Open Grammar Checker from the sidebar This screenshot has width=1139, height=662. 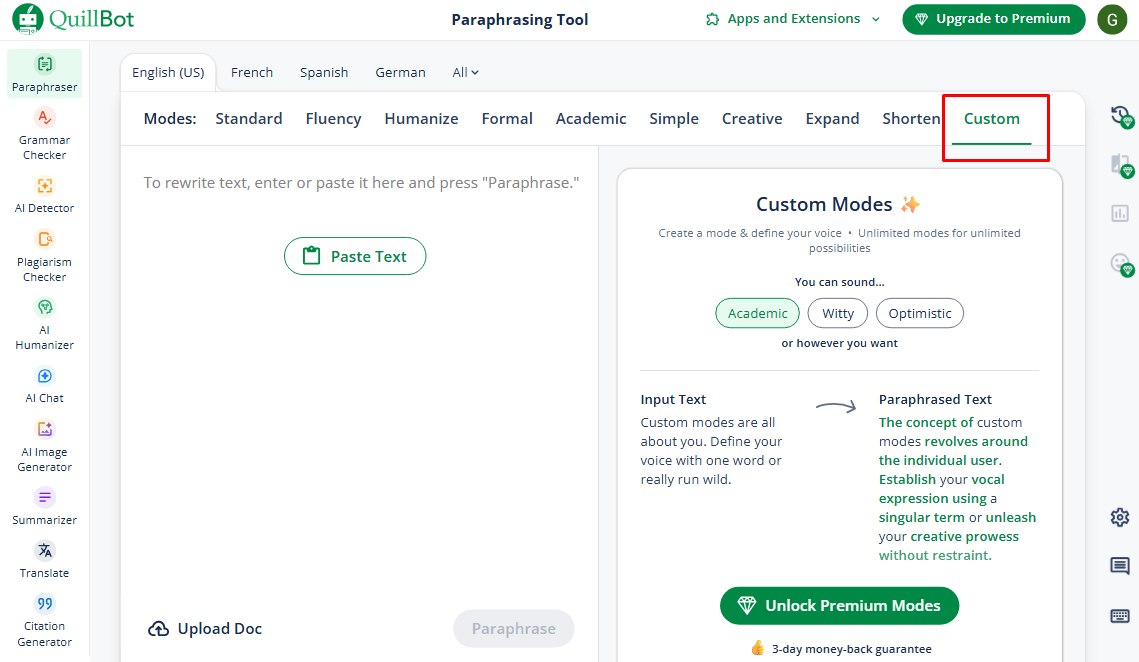coord(44,134)
